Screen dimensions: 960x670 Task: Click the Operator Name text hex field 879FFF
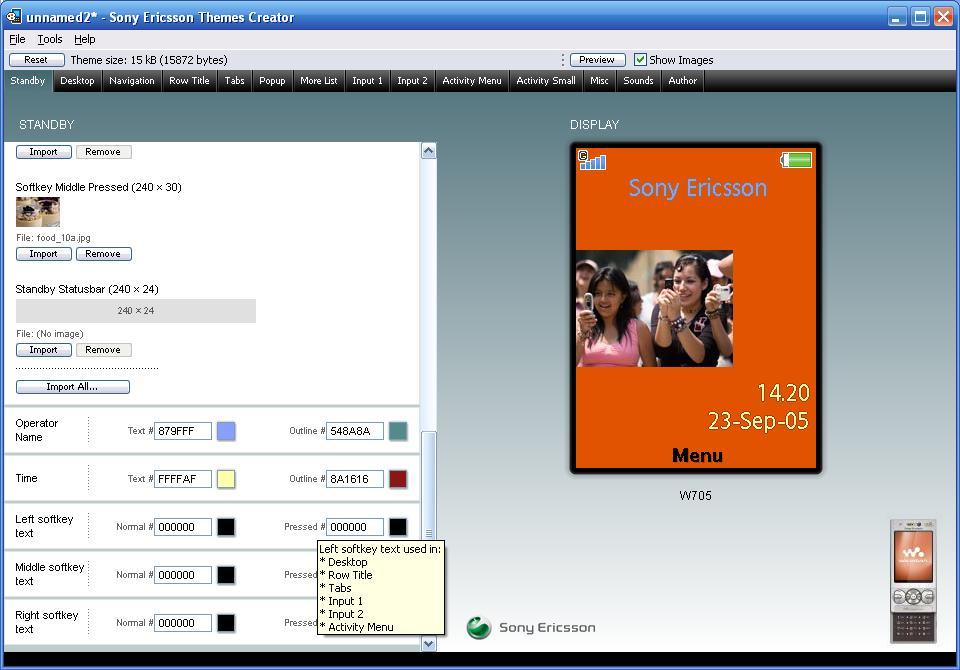tap(182, 431)
